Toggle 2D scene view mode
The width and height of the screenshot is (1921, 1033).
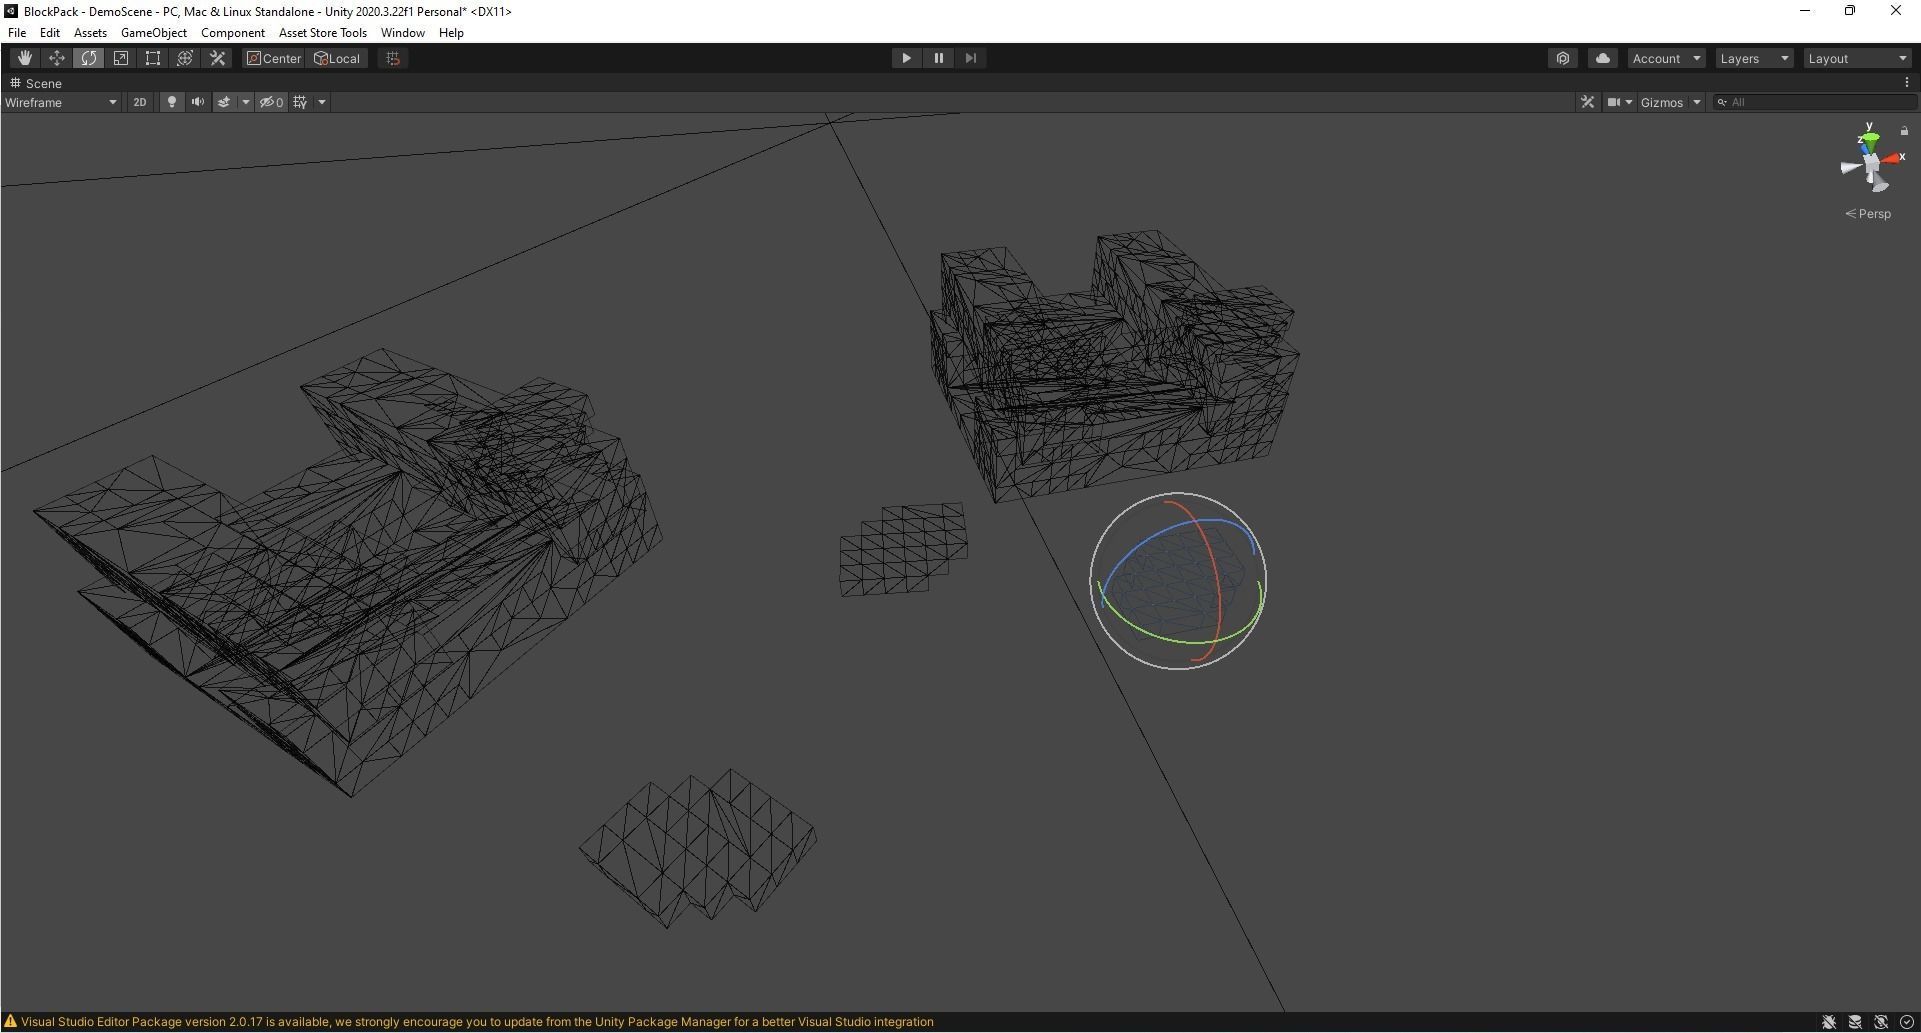(x=140, y=102)
